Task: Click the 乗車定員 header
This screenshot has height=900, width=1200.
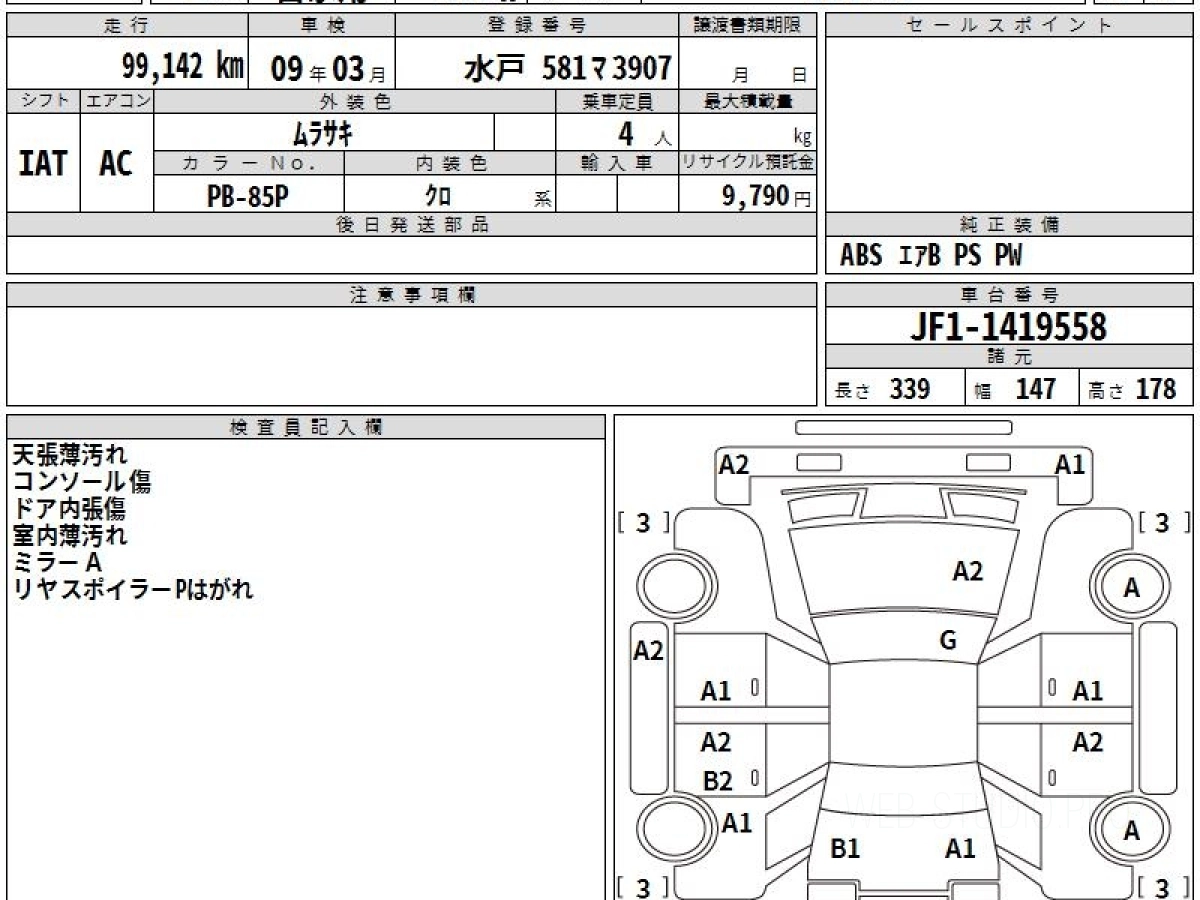Action: pyautogui.click(x=617, y=101)
